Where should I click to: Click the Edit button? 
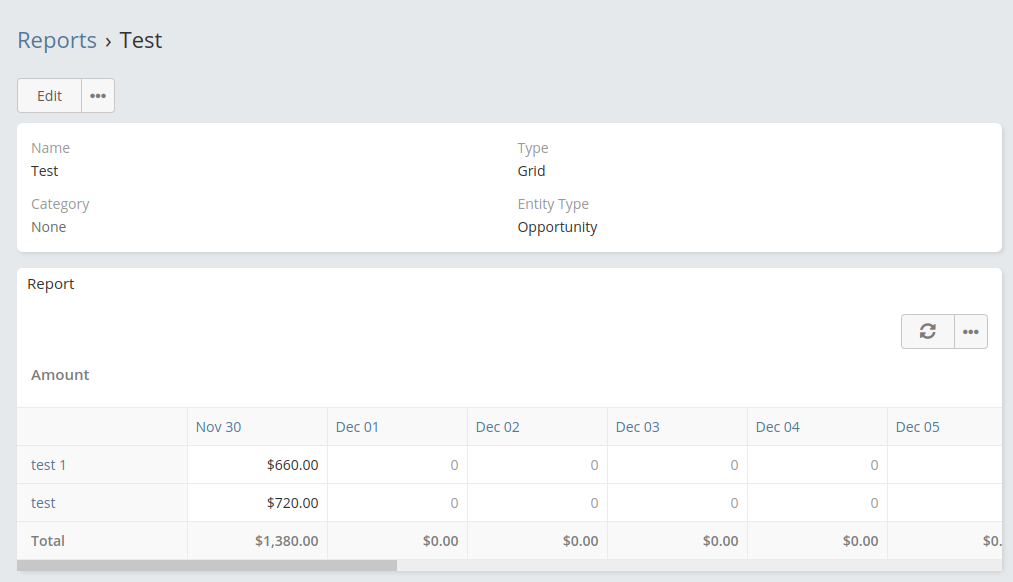point(50,96)
